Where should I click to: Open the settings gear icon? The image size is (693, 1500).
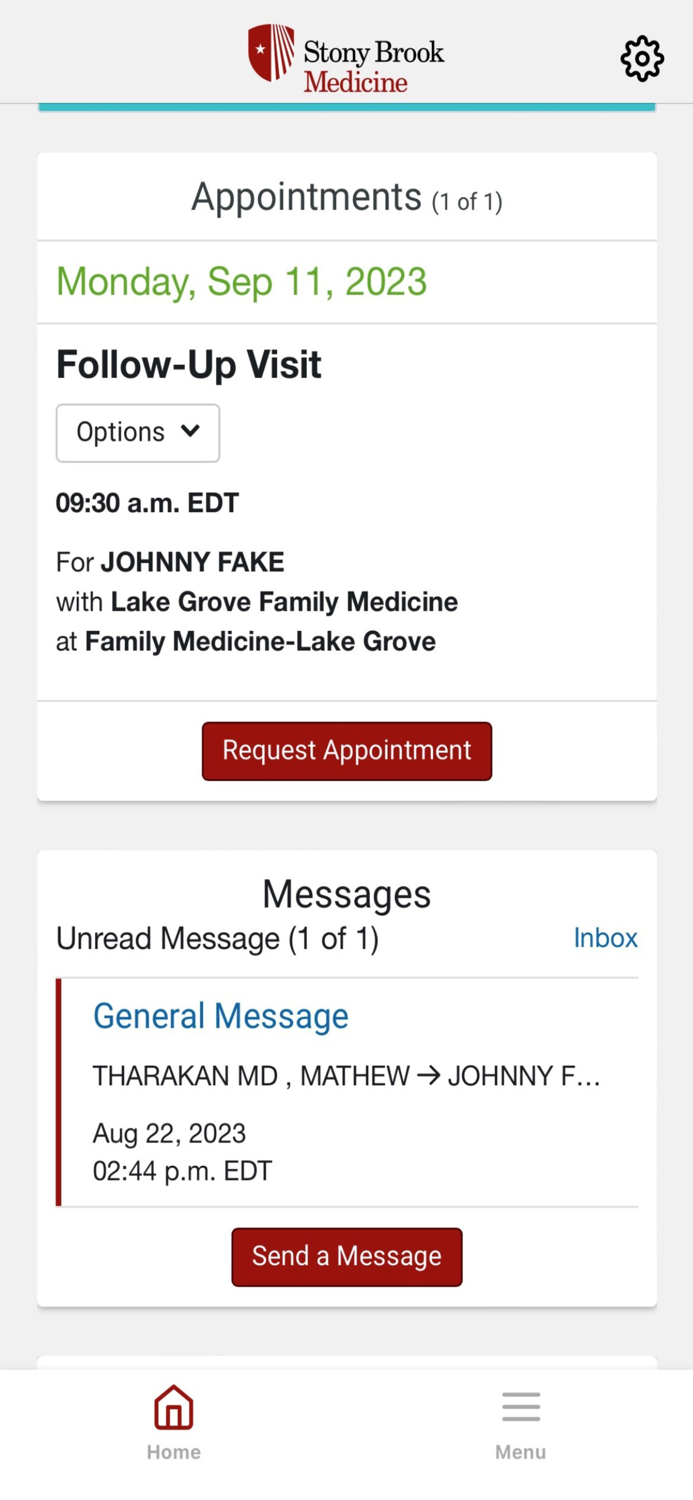[x=641, y=58]
